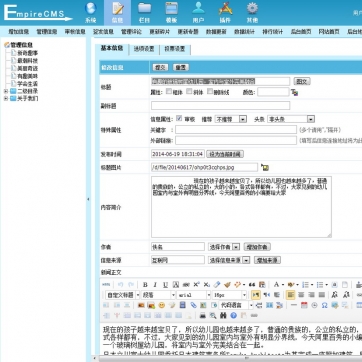Switch to the 投票设置 tab
The height and width of the screenshot is (362, 362).
(x=175, y=49)
